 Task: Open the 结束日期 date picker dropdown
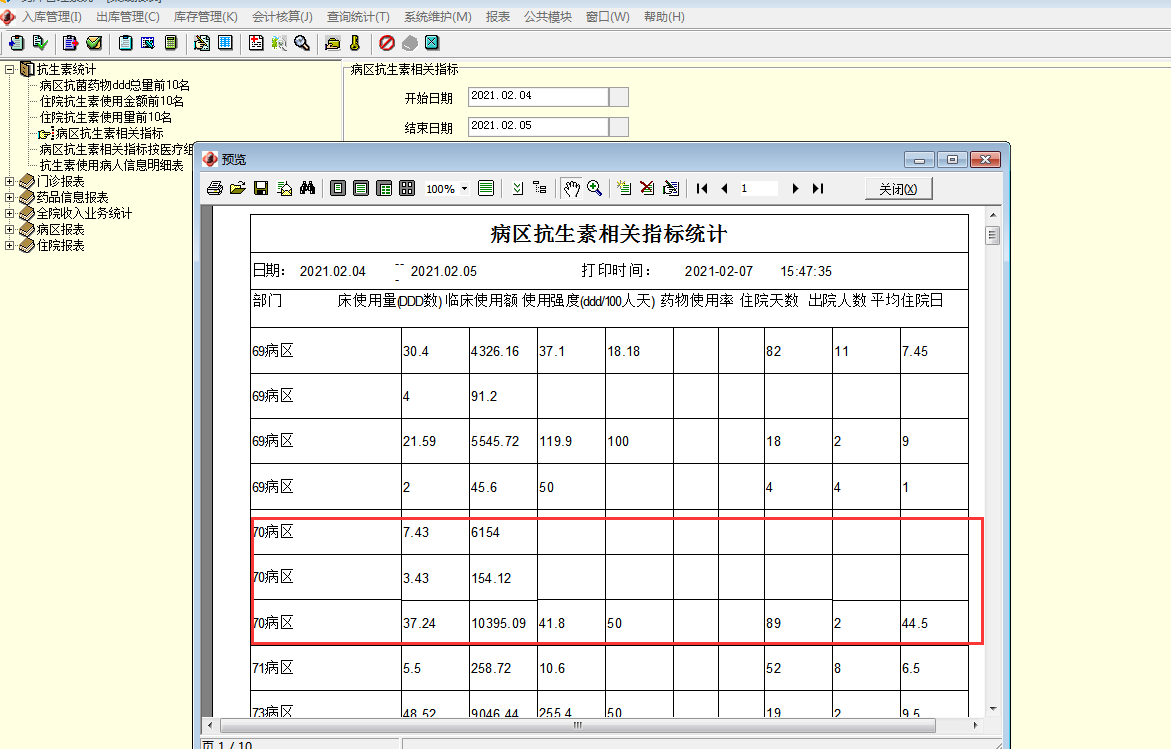pos(619,127)
